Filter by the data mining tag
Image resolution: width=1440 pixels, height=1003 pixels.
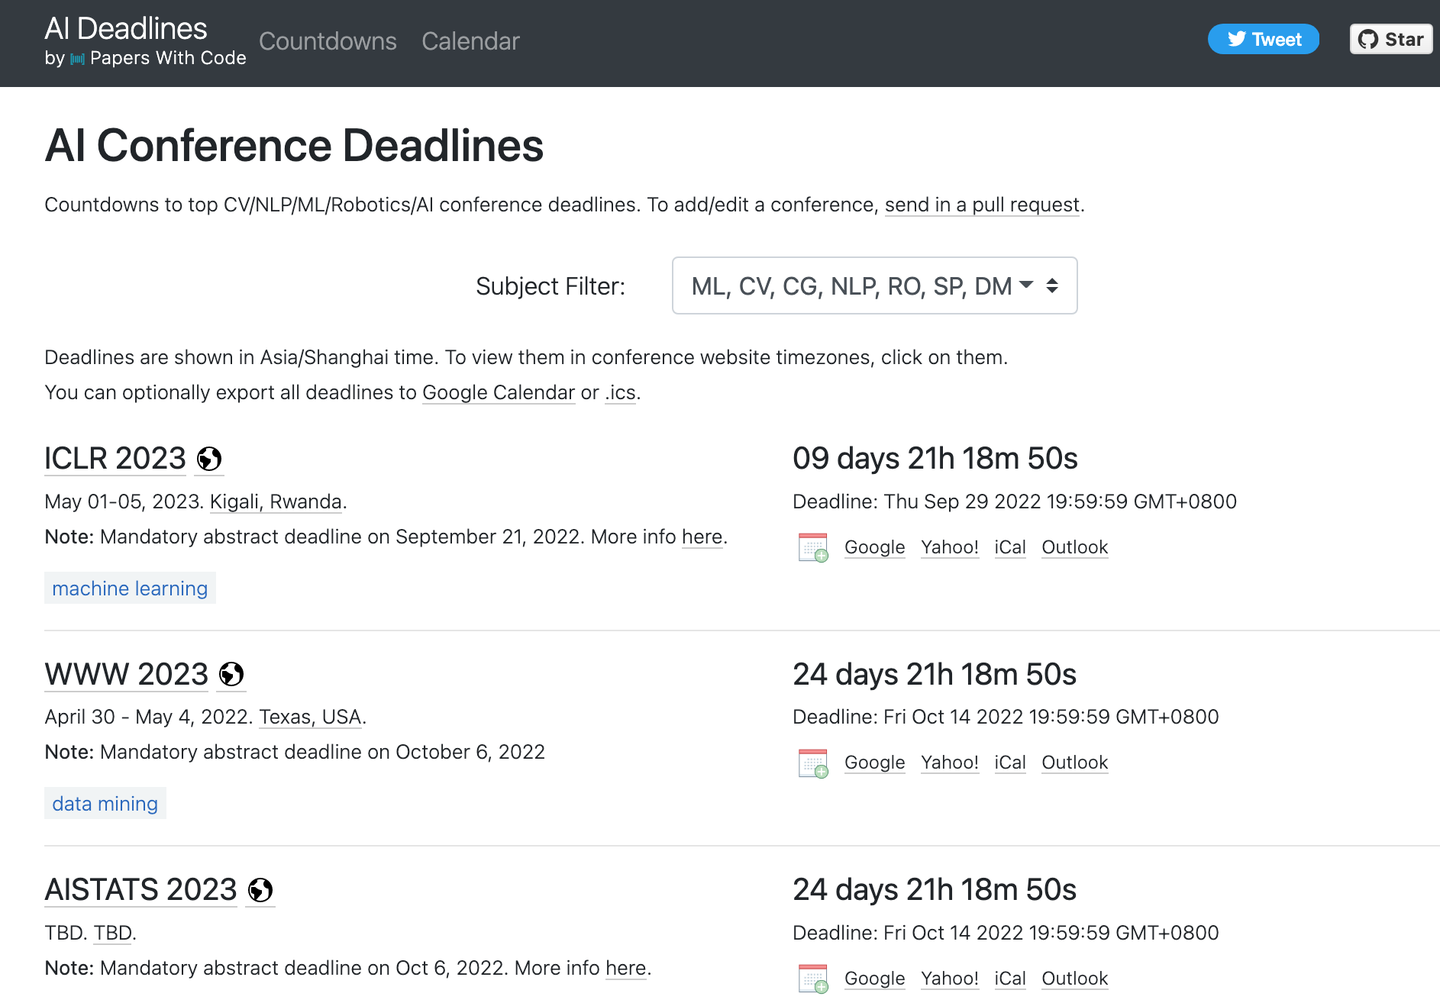click(105, 804)
